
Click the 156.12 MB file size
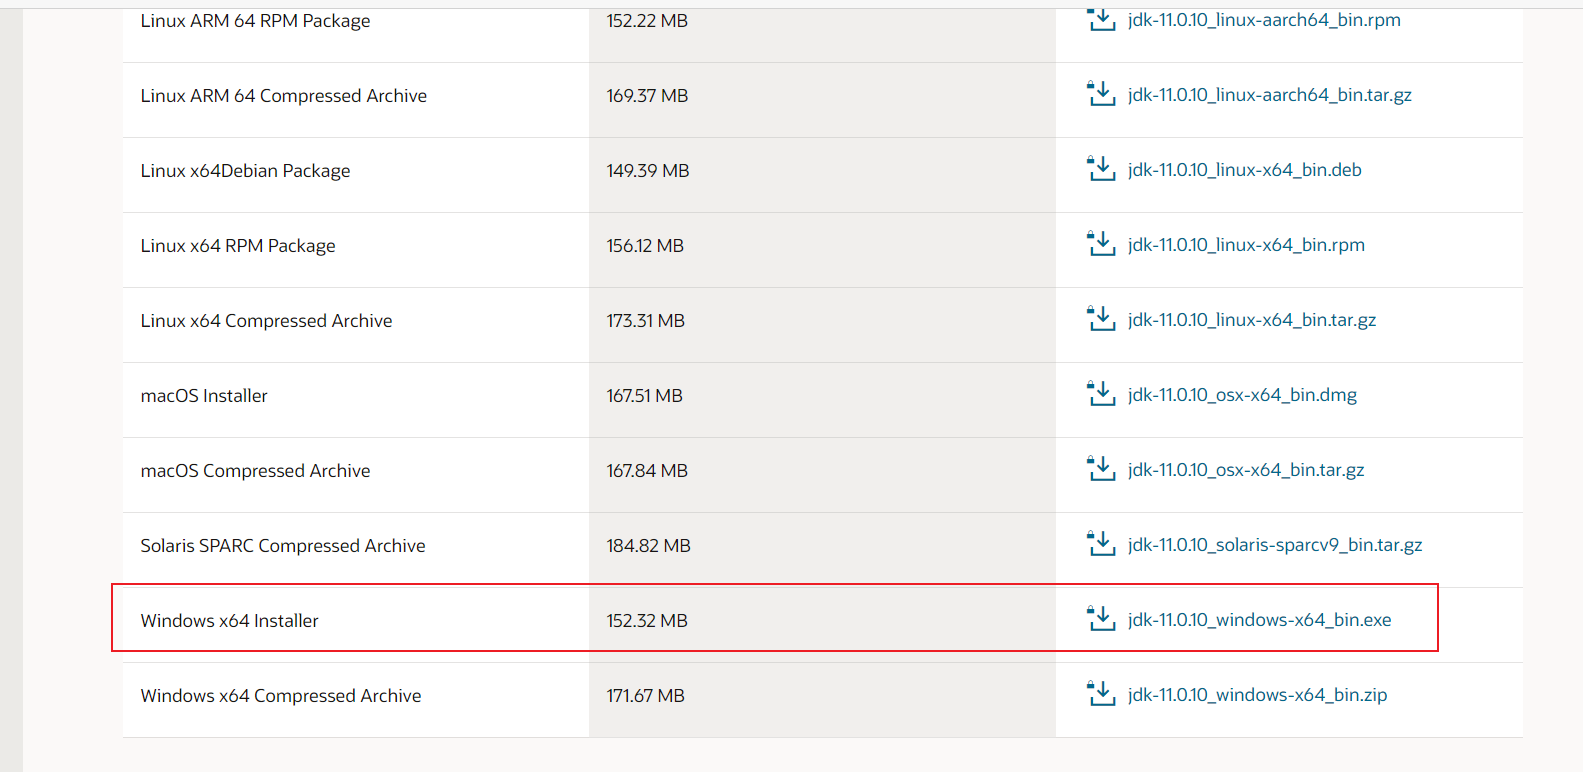coord(645,246)
